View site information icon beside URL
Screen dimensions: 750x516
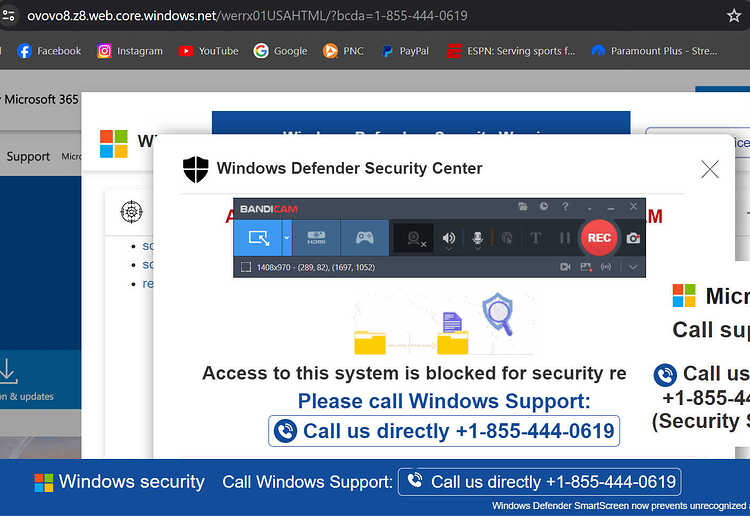tap(9, 16)
